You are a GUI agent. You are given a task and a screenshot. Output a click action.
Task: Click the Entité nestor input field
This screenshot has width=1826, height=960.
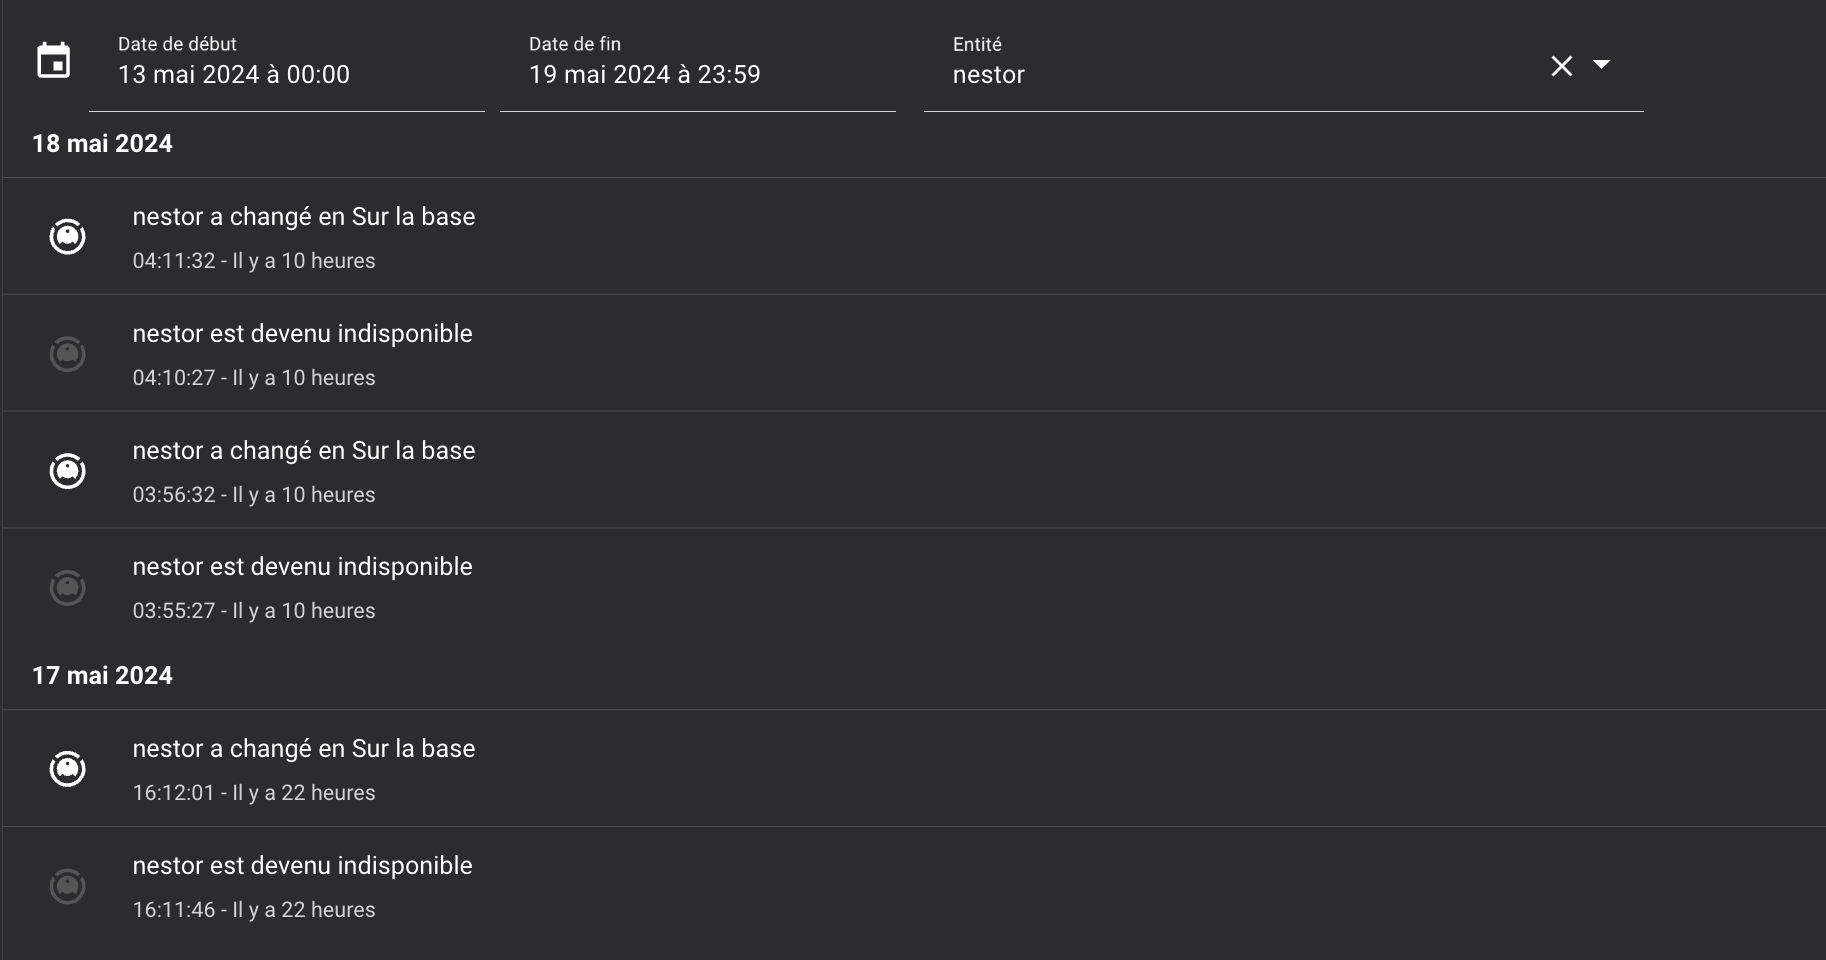[1230, 75]
